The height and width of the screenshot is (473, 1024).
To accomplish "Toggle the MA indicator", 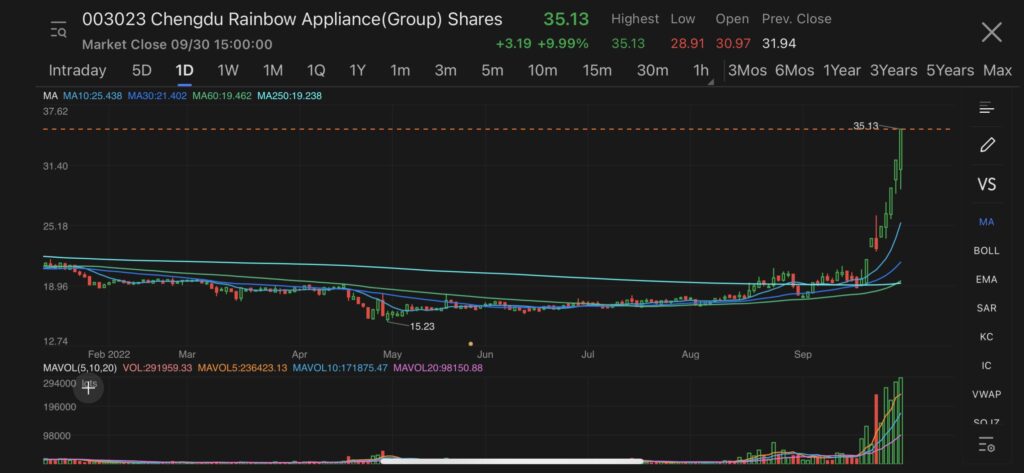I will 986,222.
